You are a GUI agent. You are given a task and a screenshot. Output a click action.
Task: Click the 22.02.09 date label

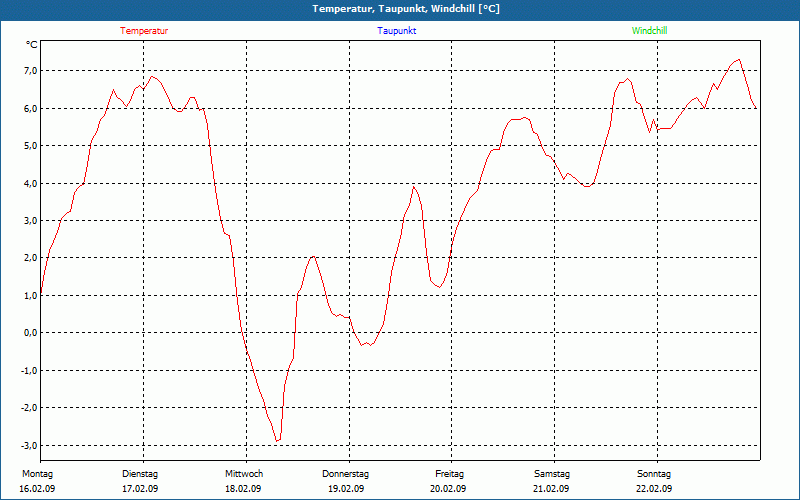654,489
